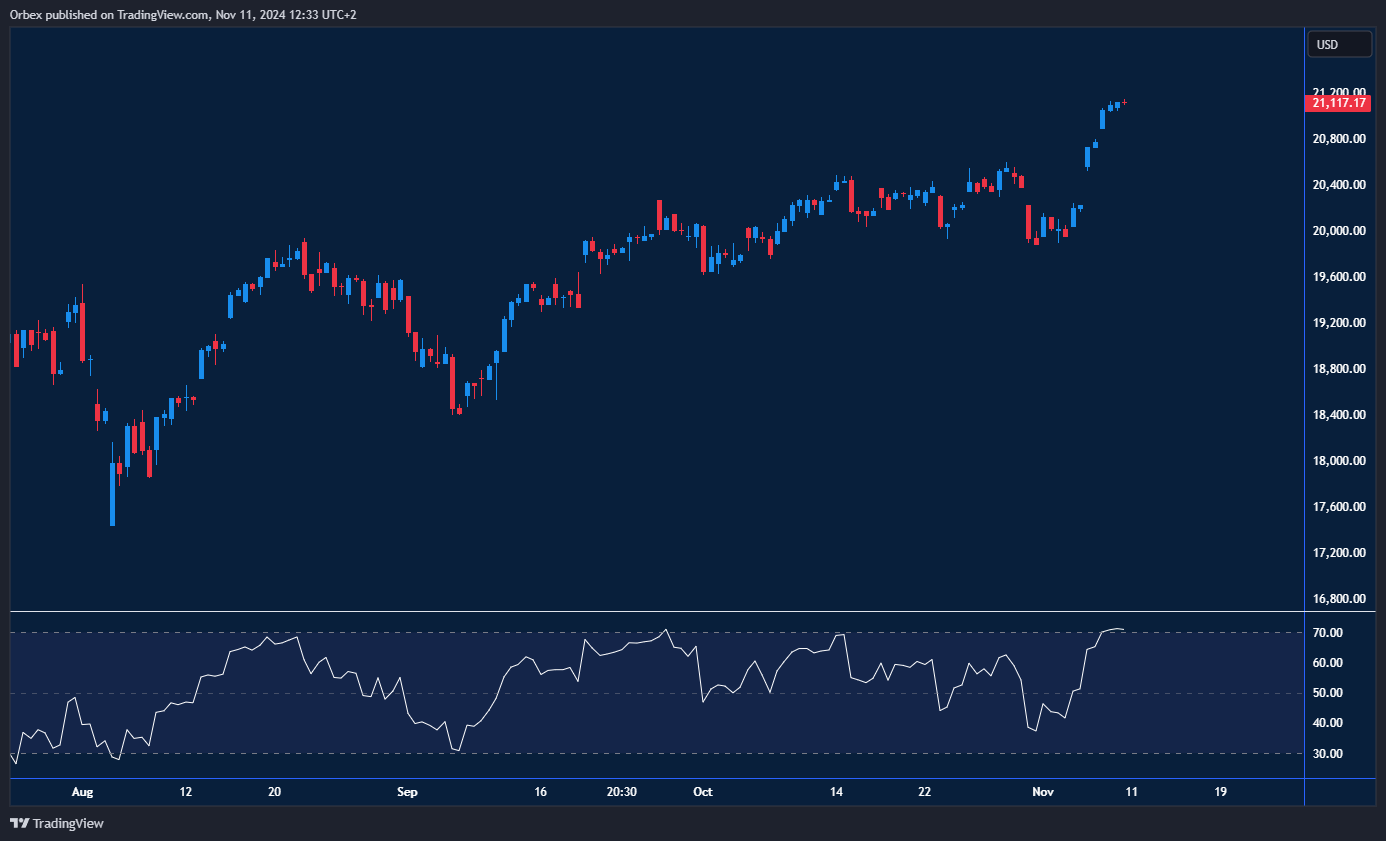Click the 21,200.00 price scale label
Screen dimensions: 1386x841
[1340, 92]
